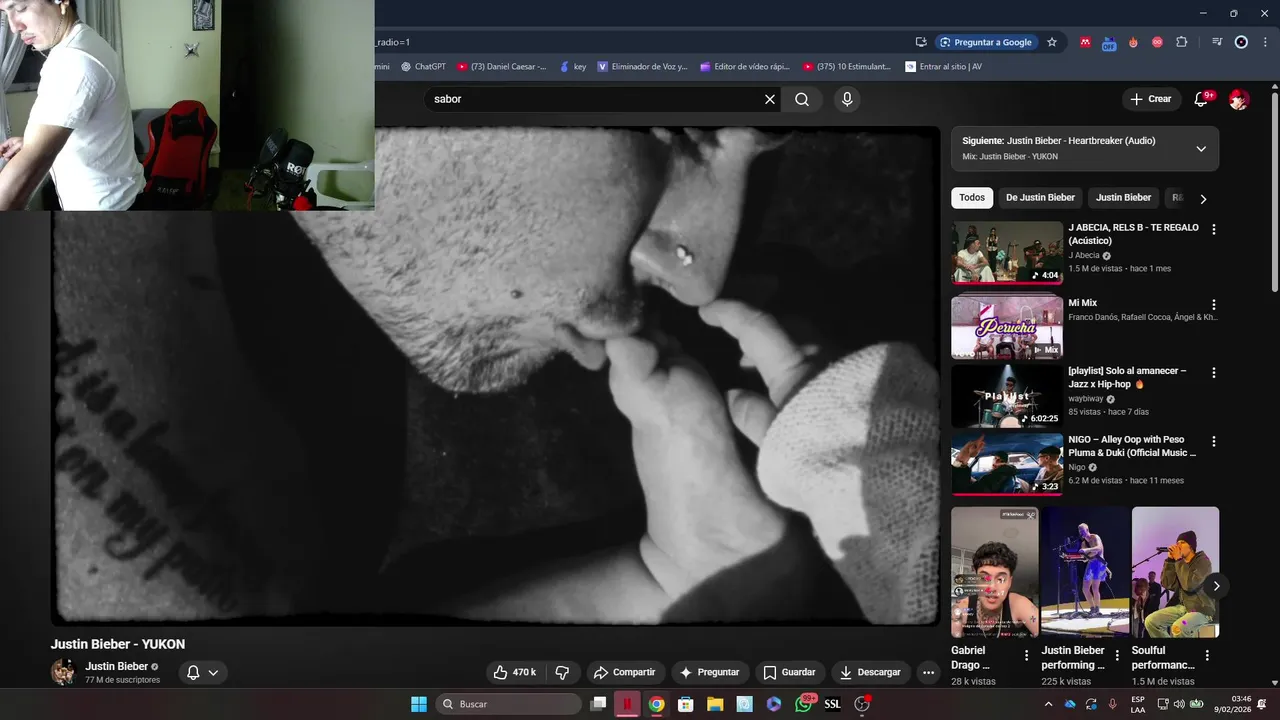Open the 10 Estimulant bookmark
This screenshot has width=1280, height=720.
click(847, 67)
